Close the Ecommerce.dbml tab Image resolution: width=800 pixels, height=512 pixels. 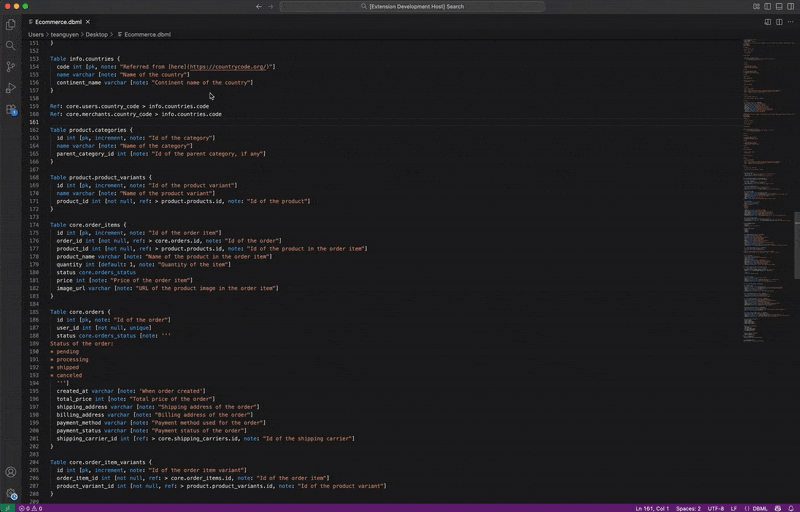tap(88, 22)
